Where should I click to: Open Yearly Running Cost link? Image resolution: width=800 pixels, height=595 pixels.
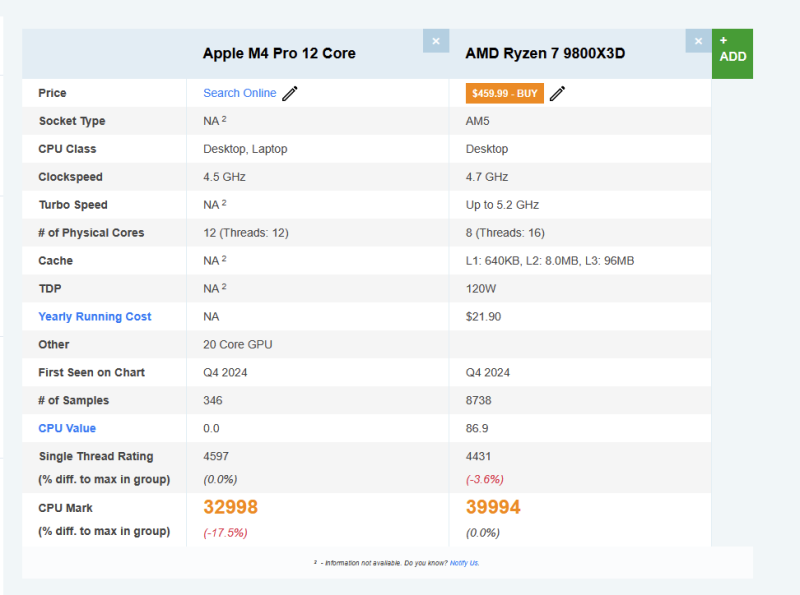pyautogui.click(x=95, y=316)
